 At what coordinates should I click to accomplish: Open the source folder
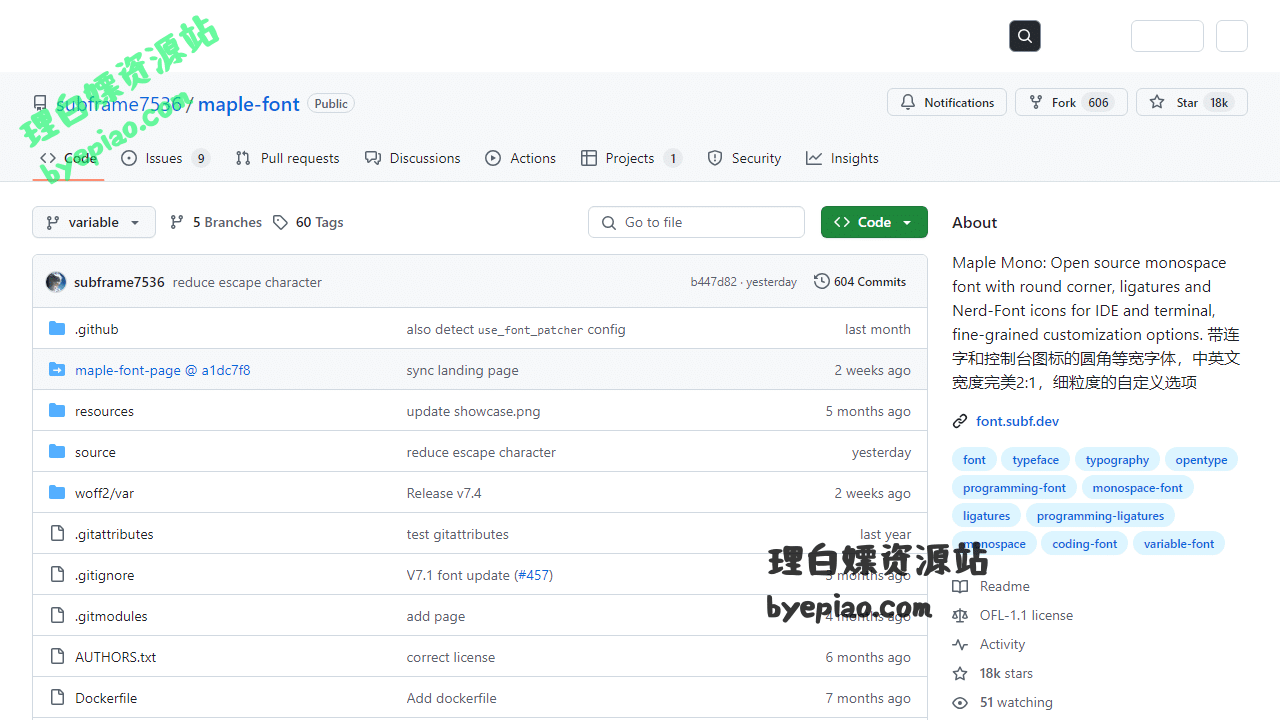coord(95,452)
